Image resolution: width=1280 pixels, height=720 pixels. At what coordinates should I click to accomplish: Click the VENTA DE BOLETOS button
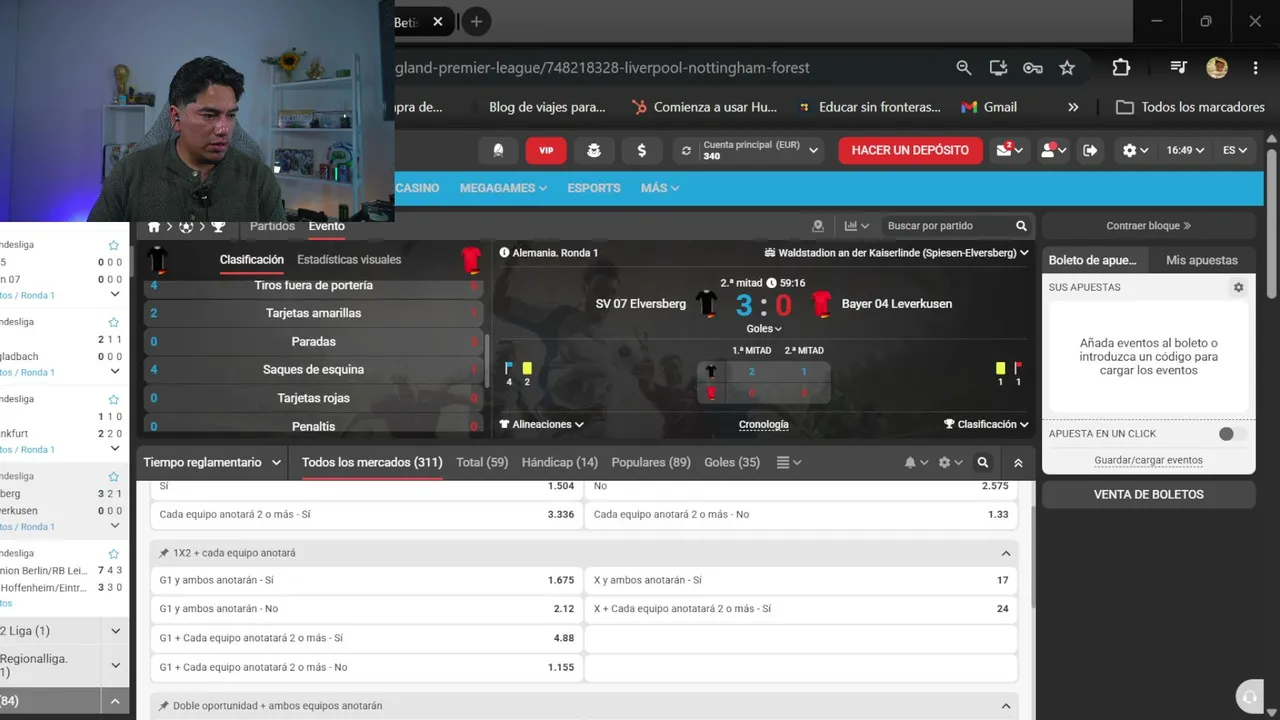point(1149,494)
